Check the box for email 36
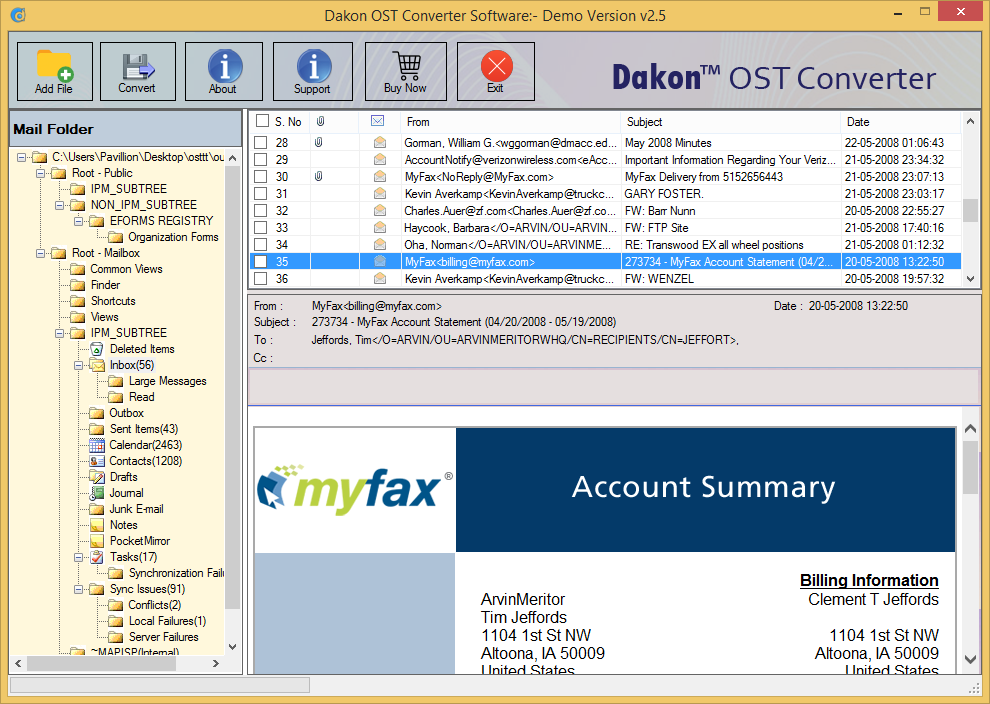This screenshot has width=990, height=704. [x=260, y=278]
